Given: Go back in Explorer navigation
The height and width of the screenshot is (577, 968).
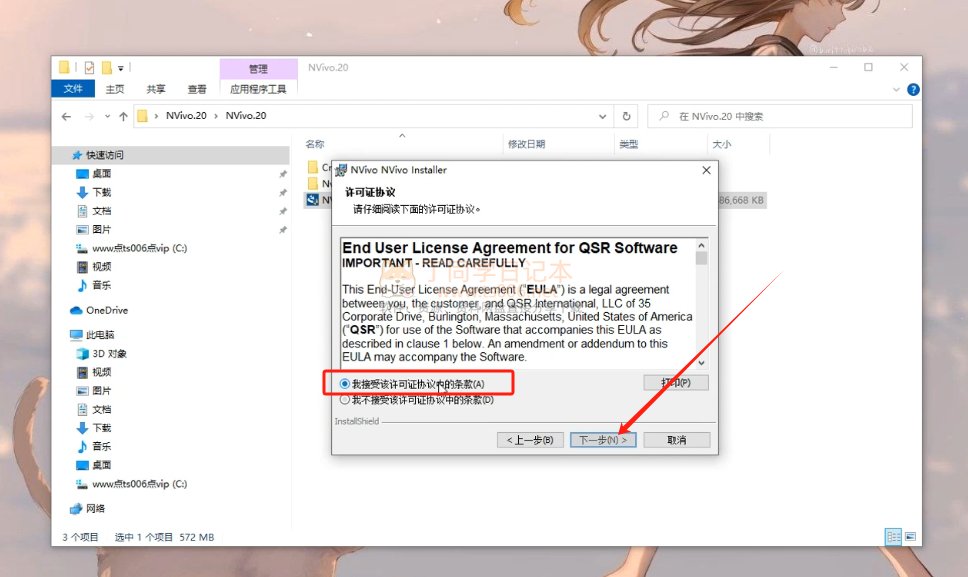Looking at the screenshot, I should click(x=67, y=116).
